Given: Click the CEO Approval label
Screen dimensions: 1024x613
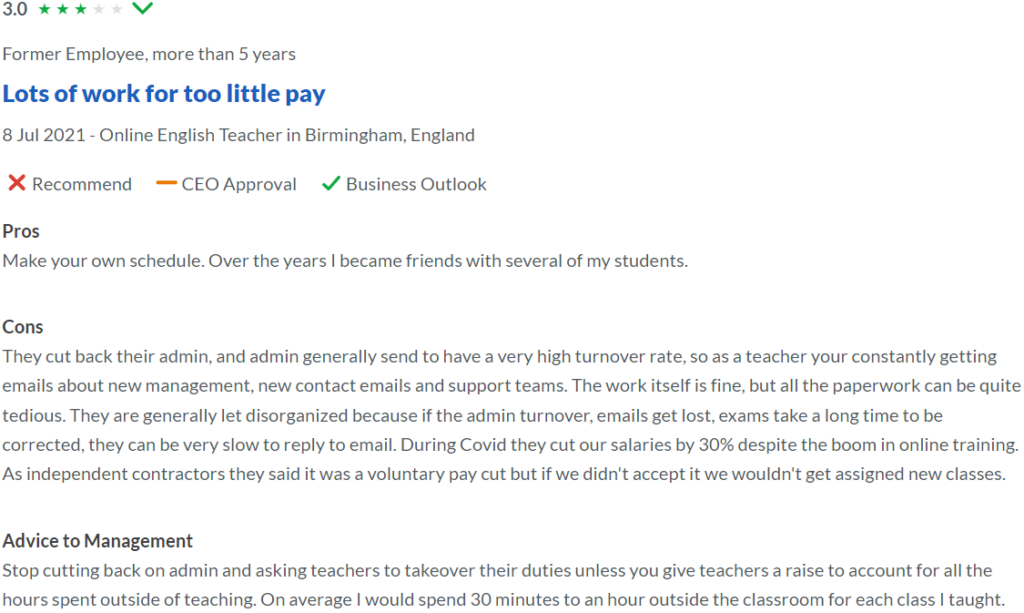Looking at the screenshot, I should point(239,184).
